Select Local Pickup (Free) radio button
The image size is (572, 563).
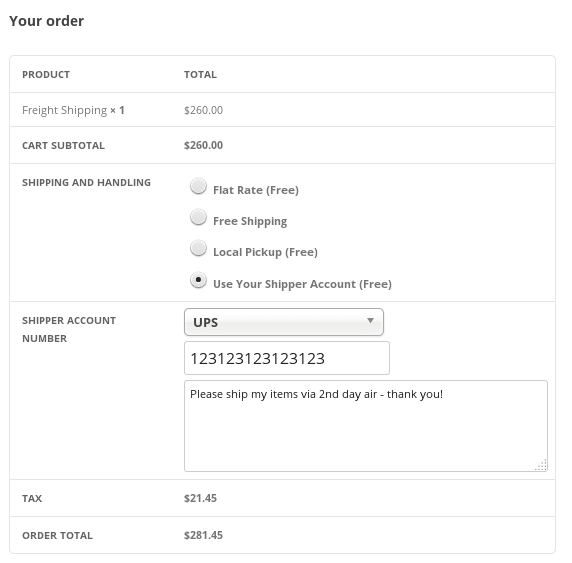(x=198, y=248)
